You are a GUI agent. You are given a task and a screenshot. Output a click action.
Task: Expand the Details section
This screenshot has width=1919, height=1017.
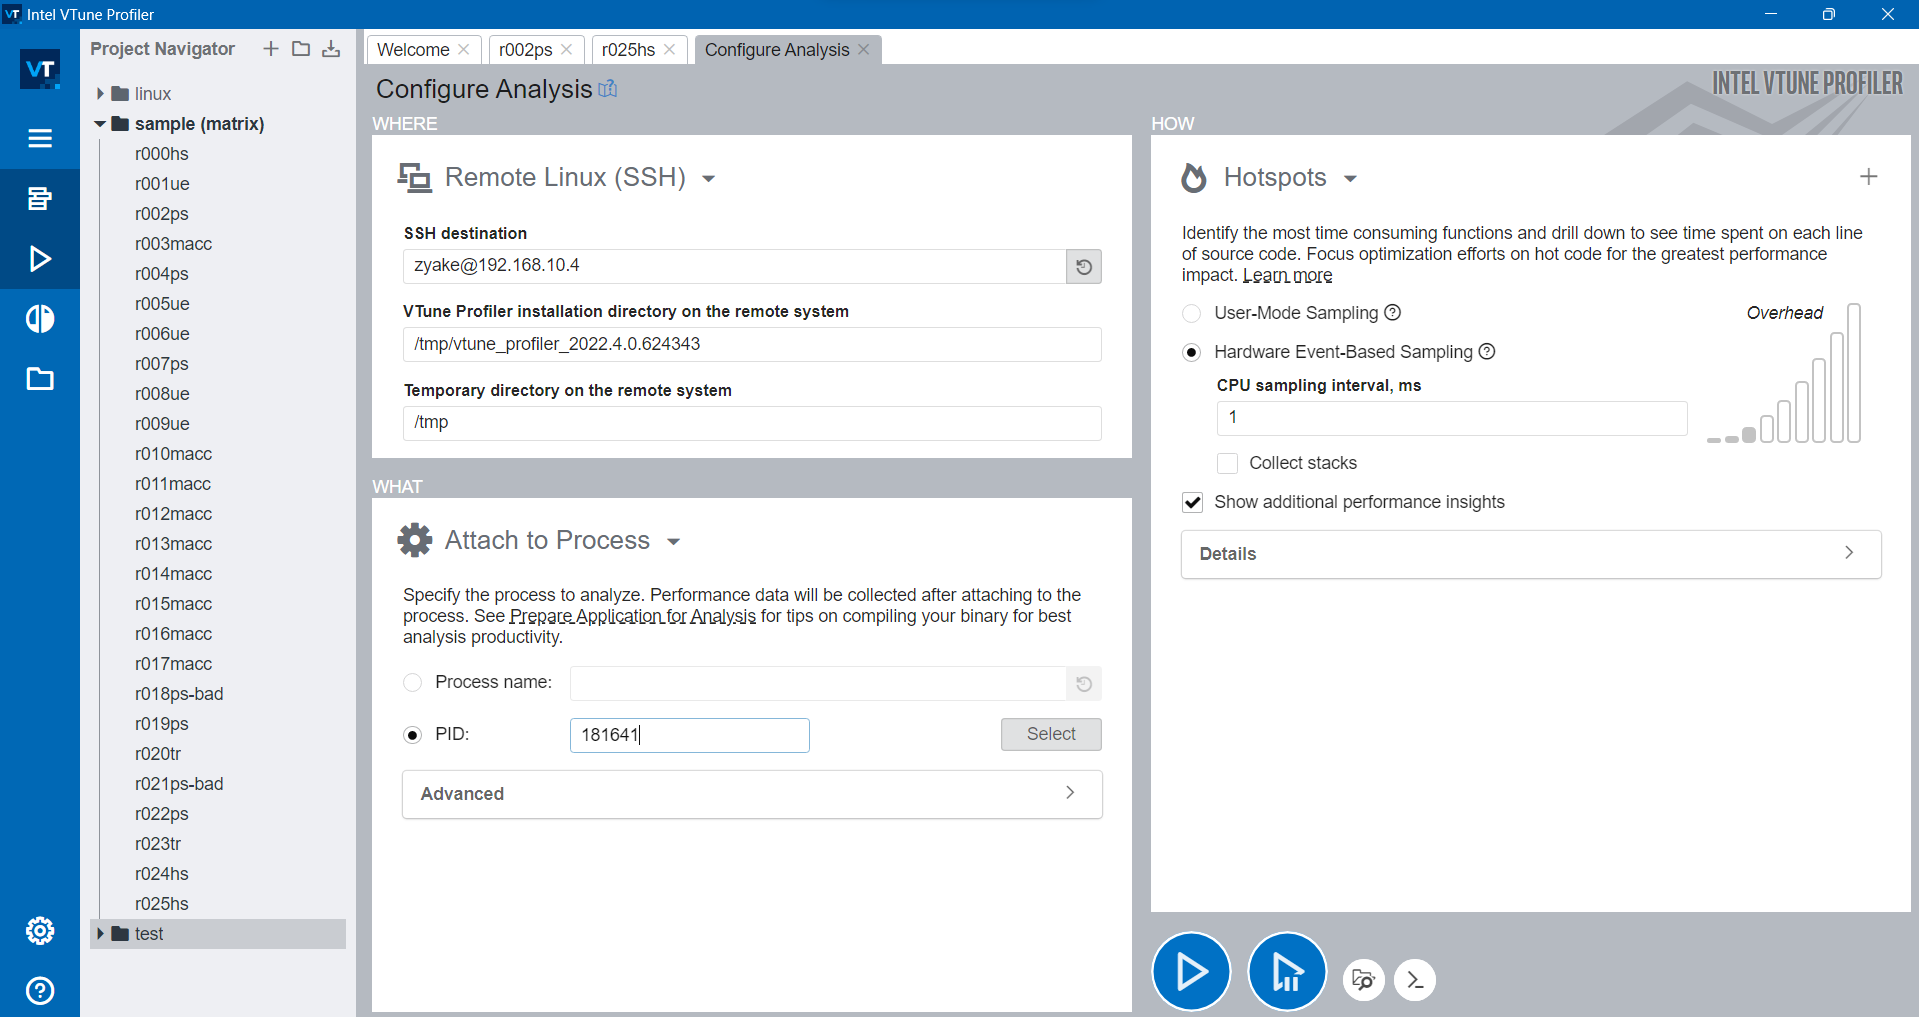(1531, 554)
